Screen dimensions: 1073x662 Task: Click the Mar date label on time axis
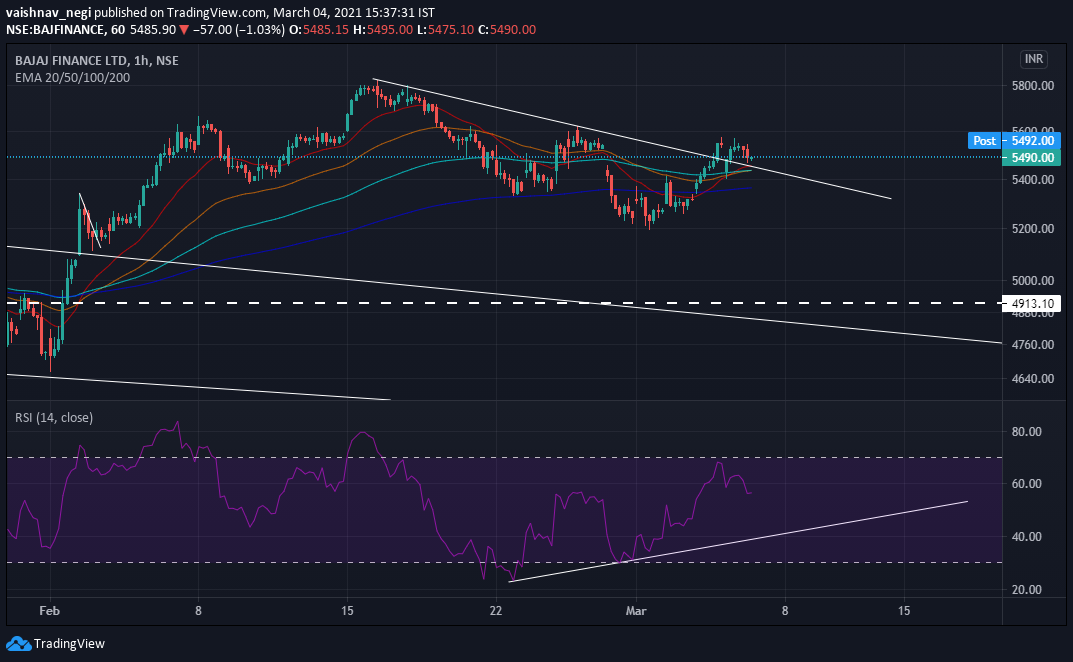tap(636, 610)
